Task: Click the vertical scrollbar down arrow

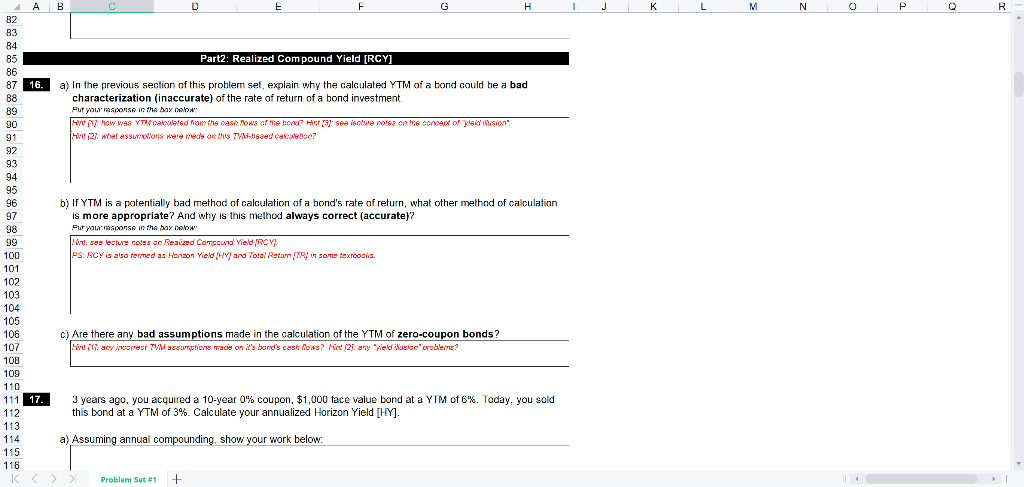Action: (1017, 464)
